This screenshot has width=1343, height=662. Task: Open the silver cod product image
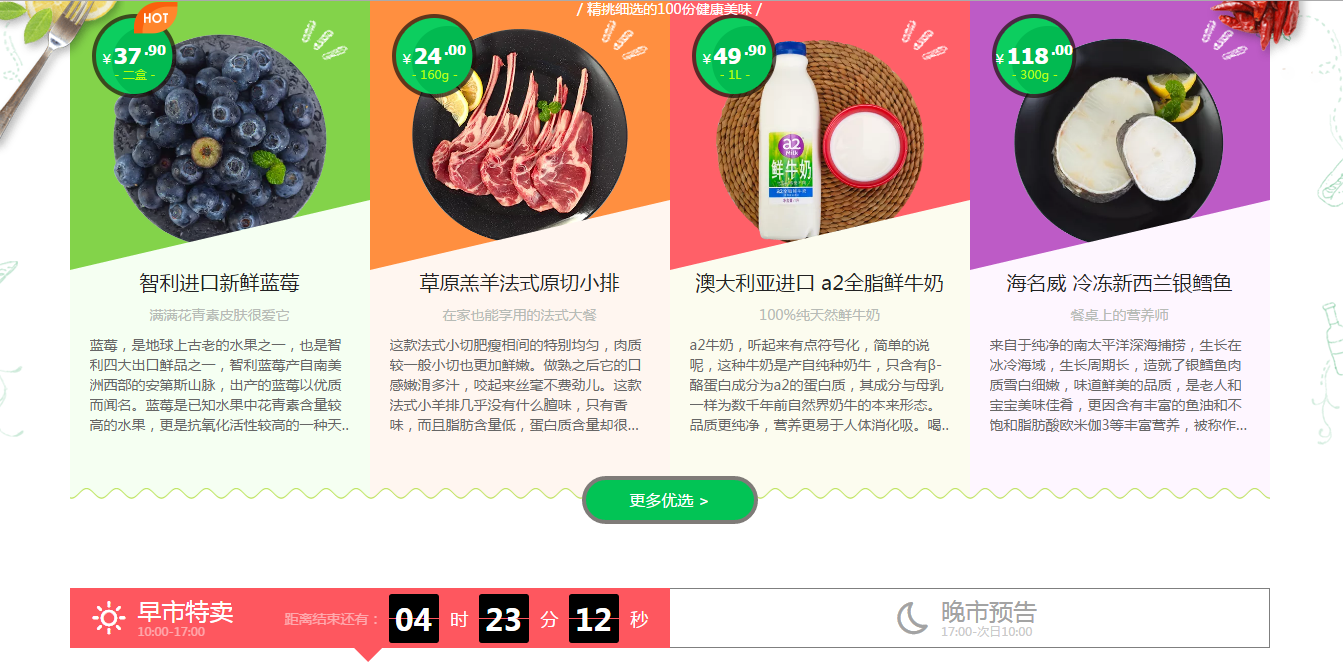pyautogui.click(x=1119, y=140)
